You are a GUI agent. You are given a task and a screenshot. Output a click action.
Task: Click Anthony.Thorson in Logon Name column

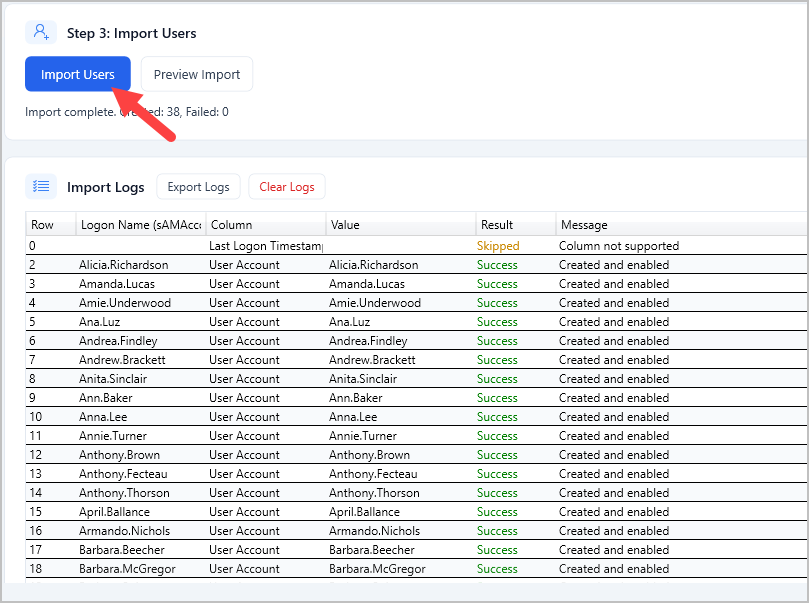(x=124, y=493)
